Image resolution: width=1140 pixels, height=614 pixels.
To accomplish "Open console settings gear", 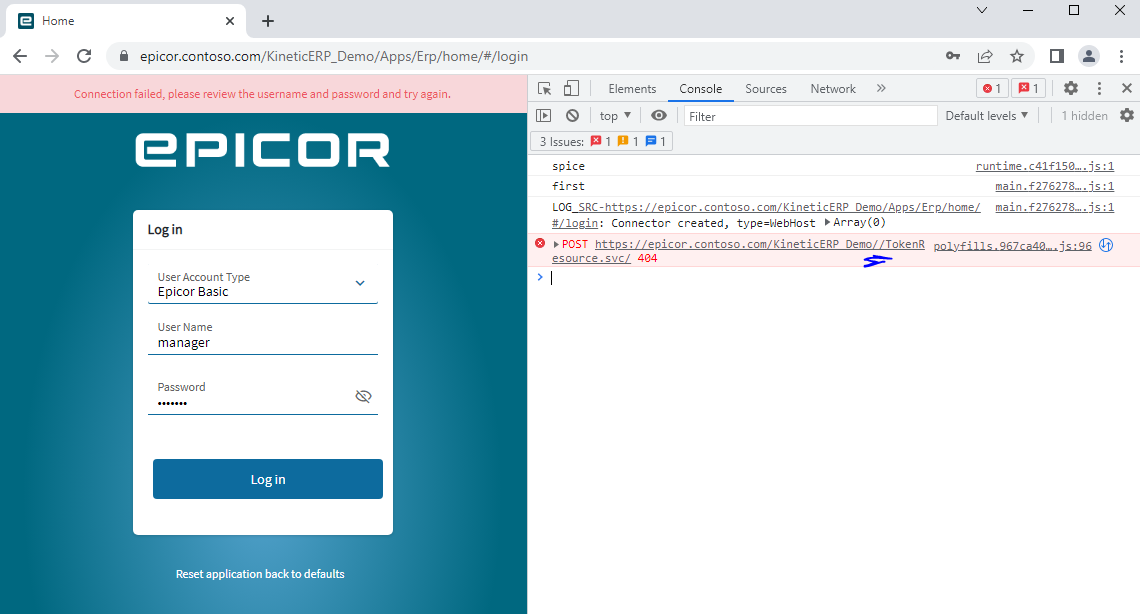I will [1127, 116].
